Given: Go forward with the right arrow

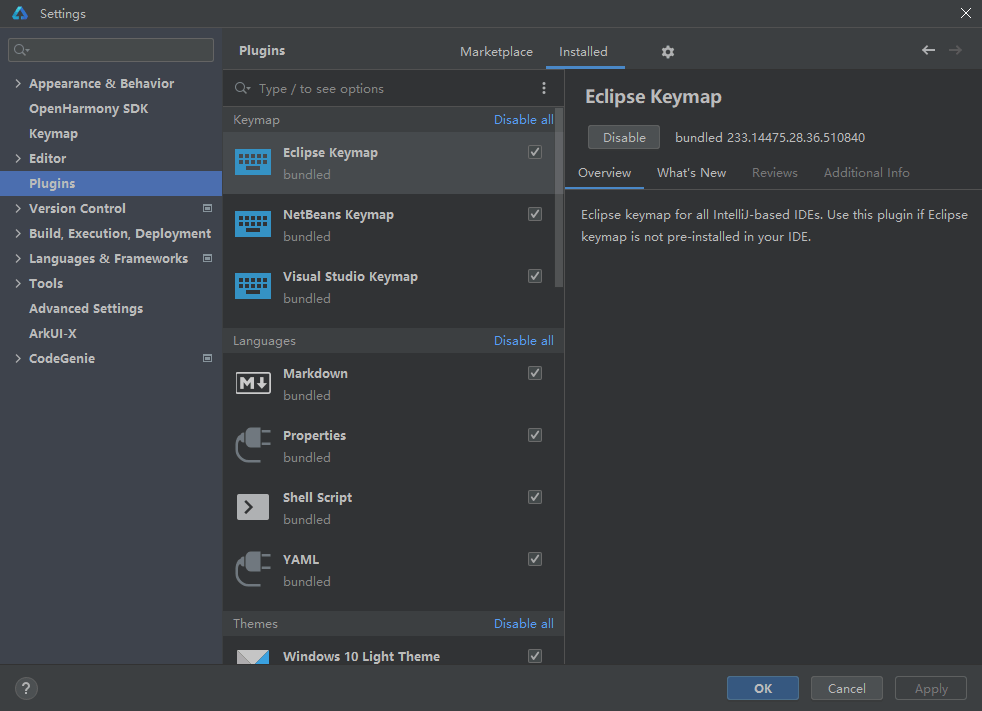Looking at the screenshot, I should click(x=955, y=50).
